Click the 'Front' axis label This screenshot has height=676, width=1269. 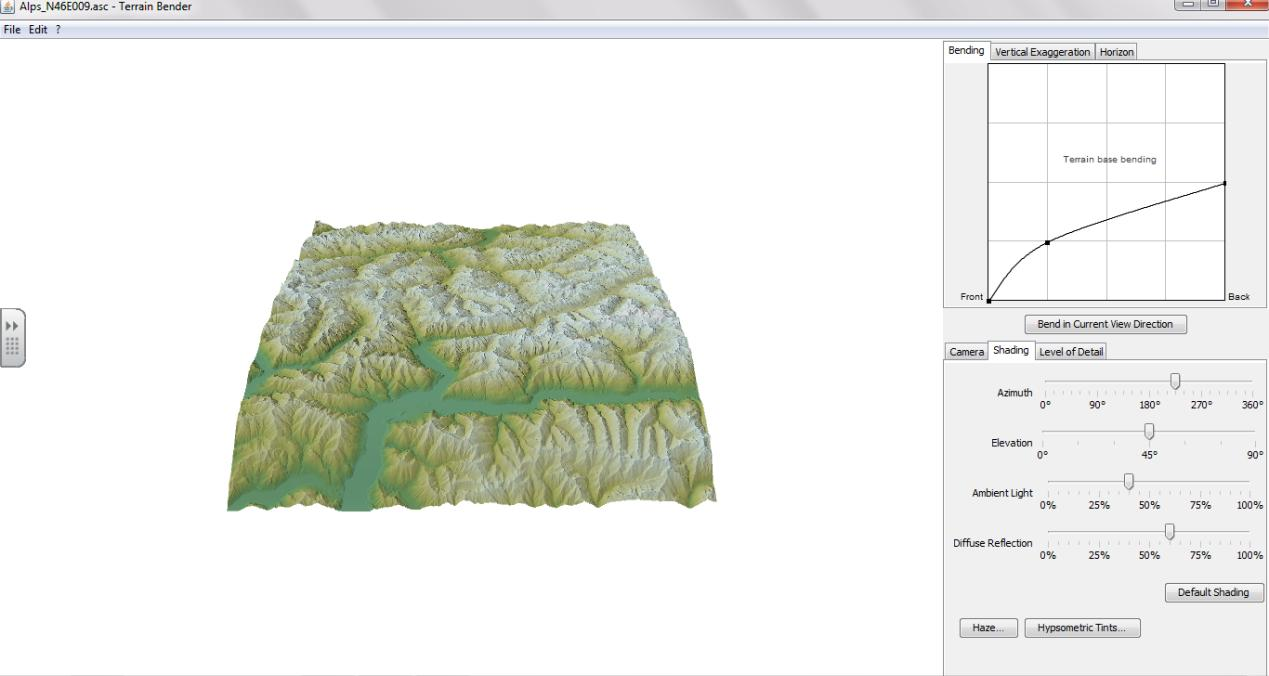coord(972,297)
